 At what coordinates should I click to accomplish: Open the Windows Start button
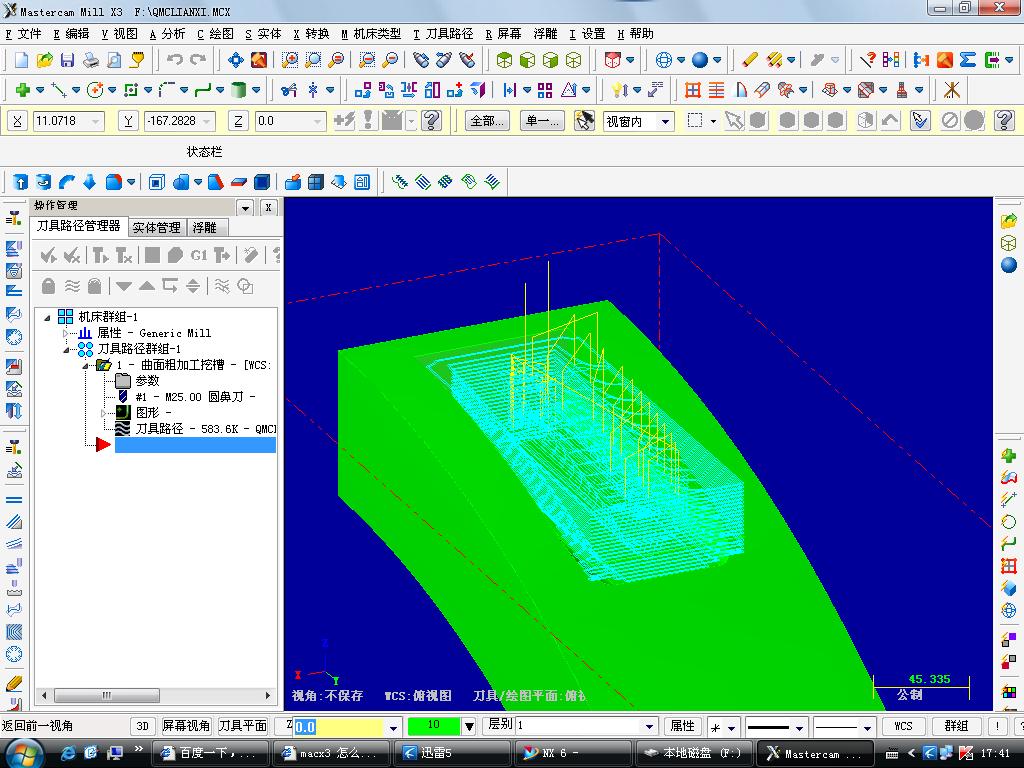(24, 754)
